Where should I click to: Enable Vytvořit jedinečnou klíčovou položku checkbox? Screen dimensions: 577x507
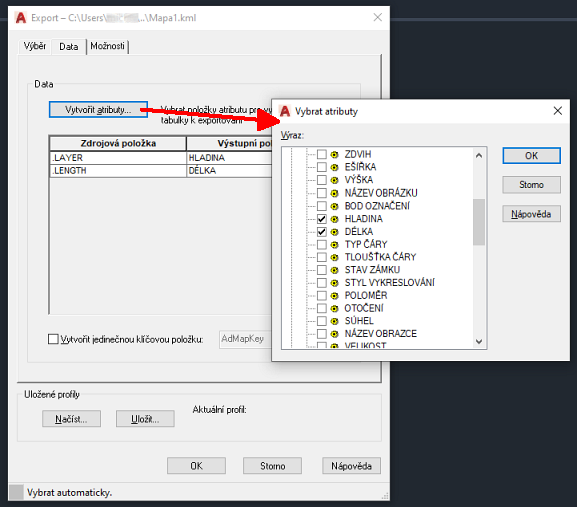[53, 339]
